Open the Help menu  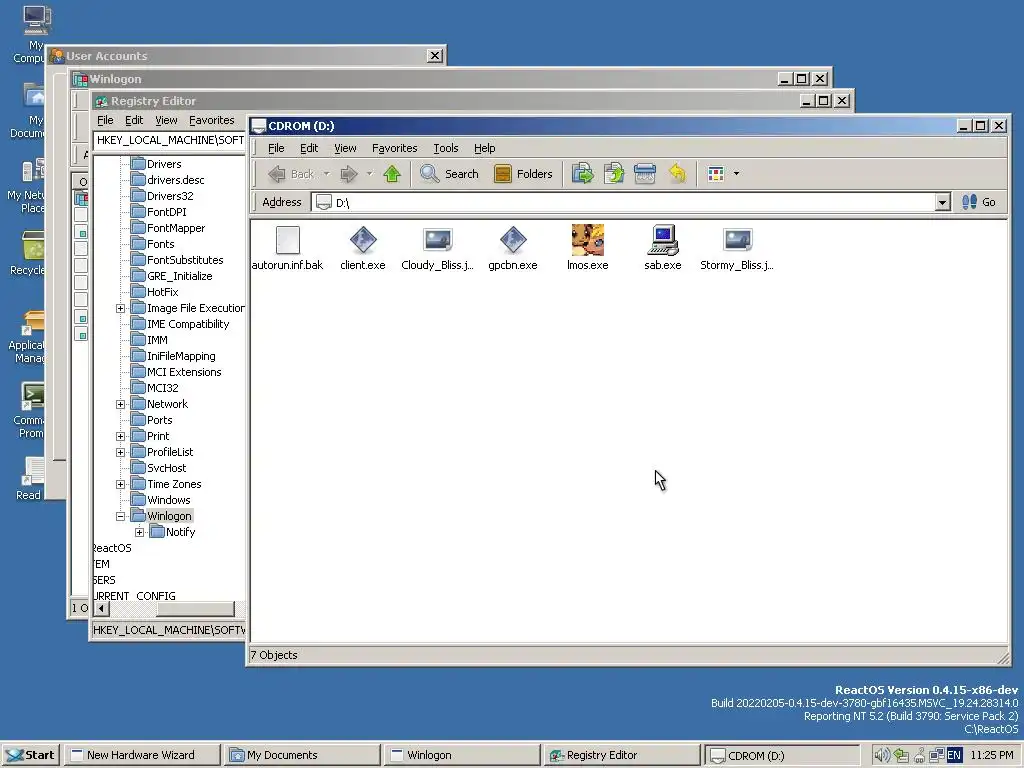click(485, 148)
